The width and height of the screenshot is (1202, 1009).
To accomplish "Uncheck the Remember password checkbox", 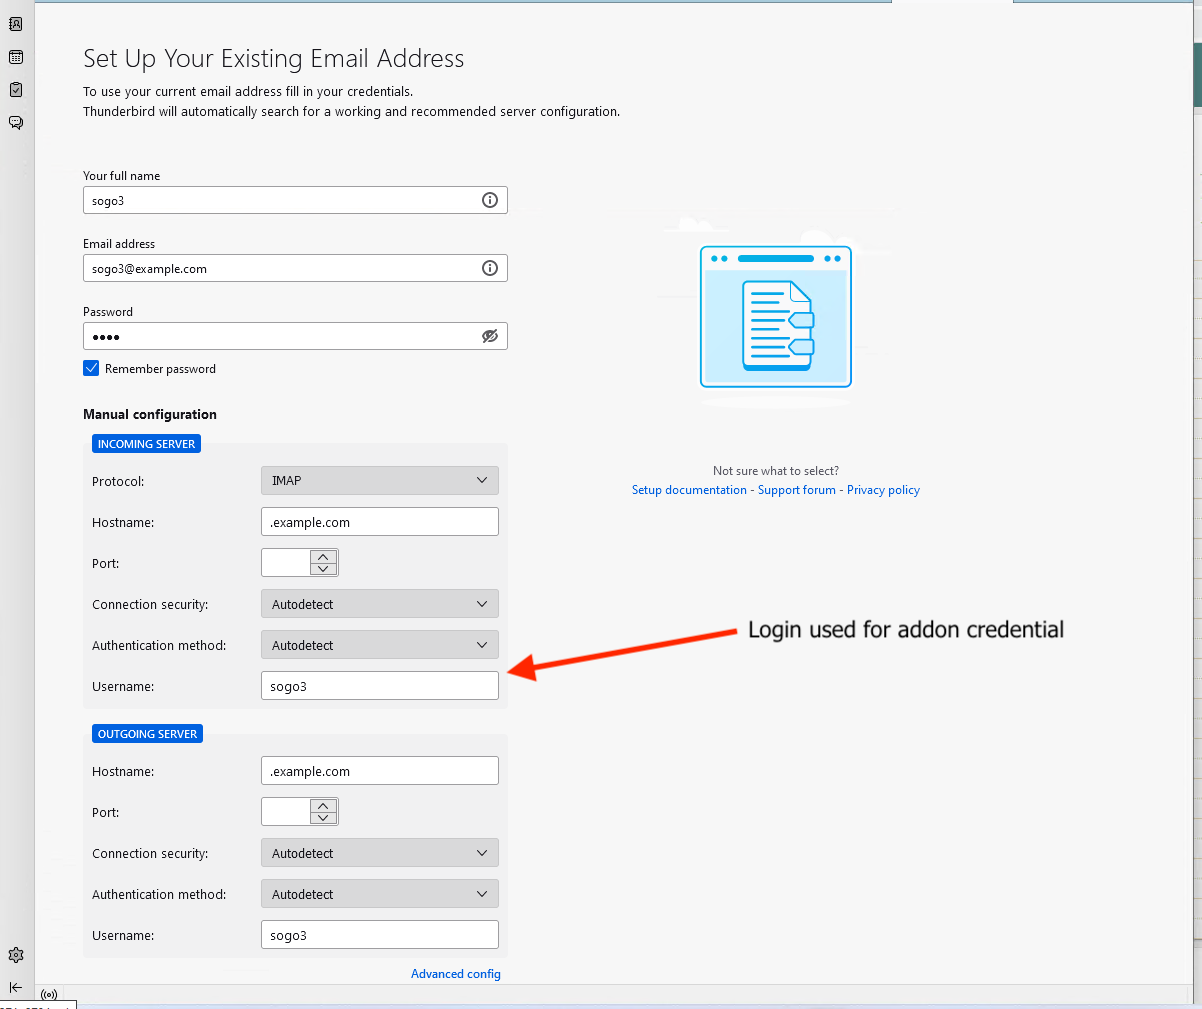I will 91,368.
